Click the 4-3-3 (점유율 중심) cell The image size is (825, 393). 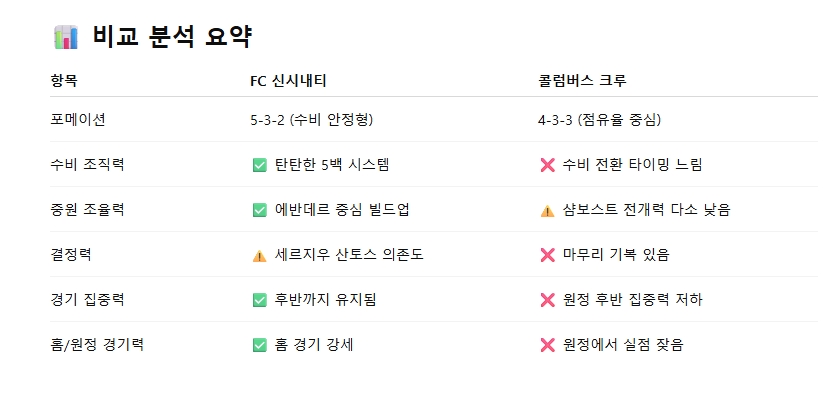(x=599, y=120)
